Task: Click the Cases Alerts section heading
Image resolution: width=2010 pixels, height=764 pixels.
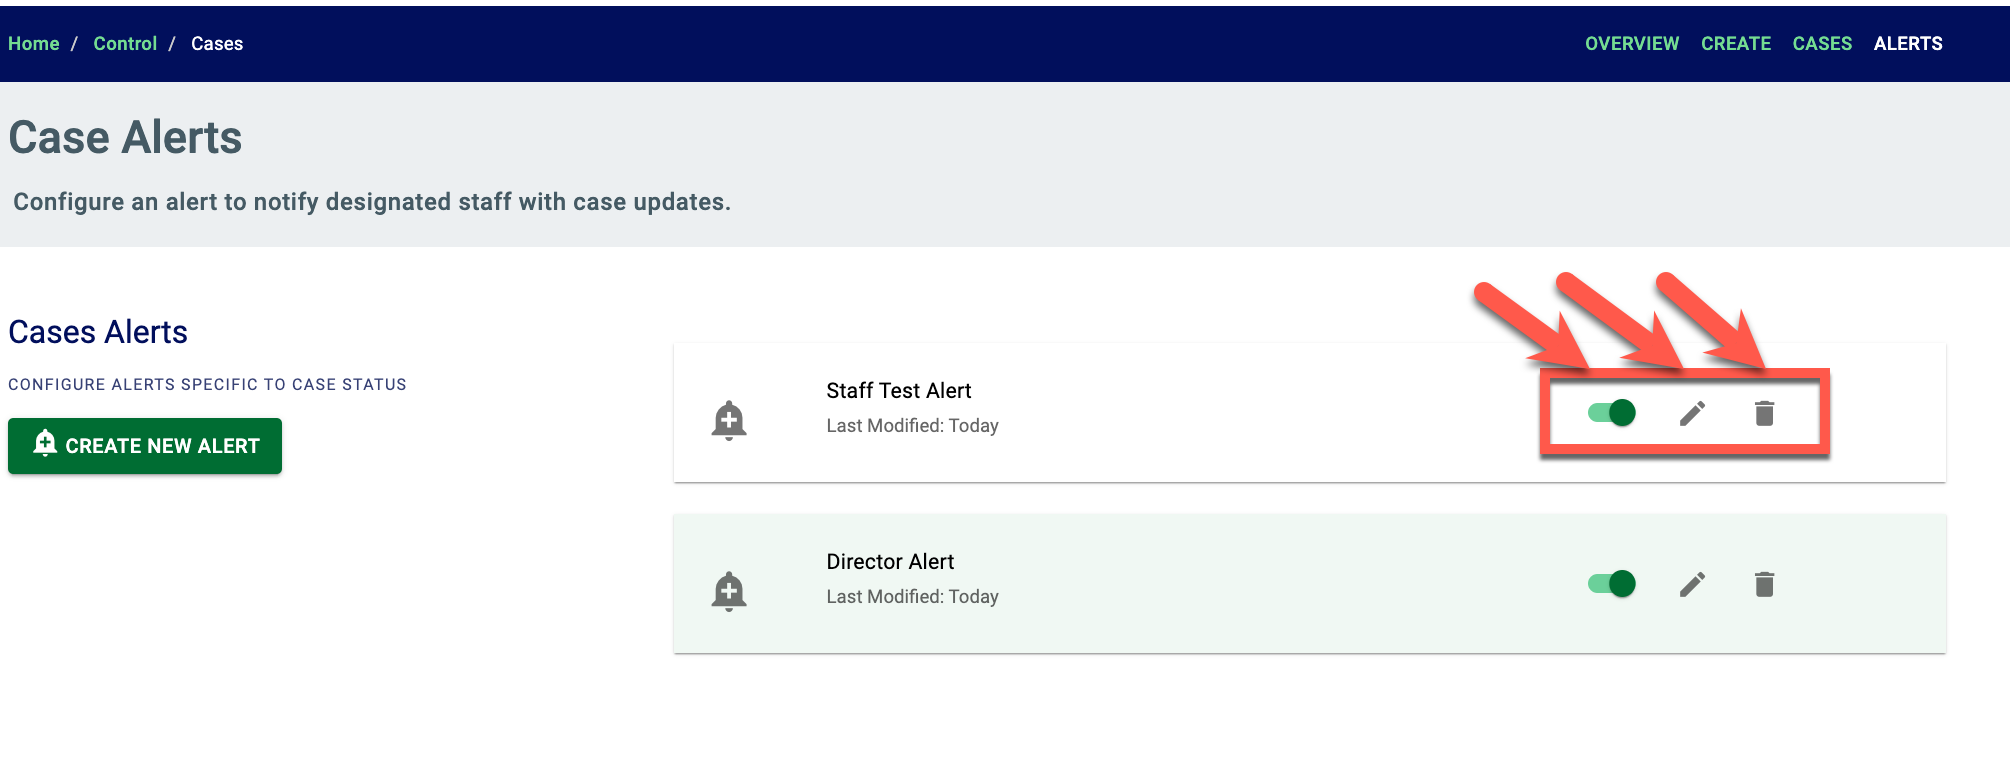Action: point(98,332)
